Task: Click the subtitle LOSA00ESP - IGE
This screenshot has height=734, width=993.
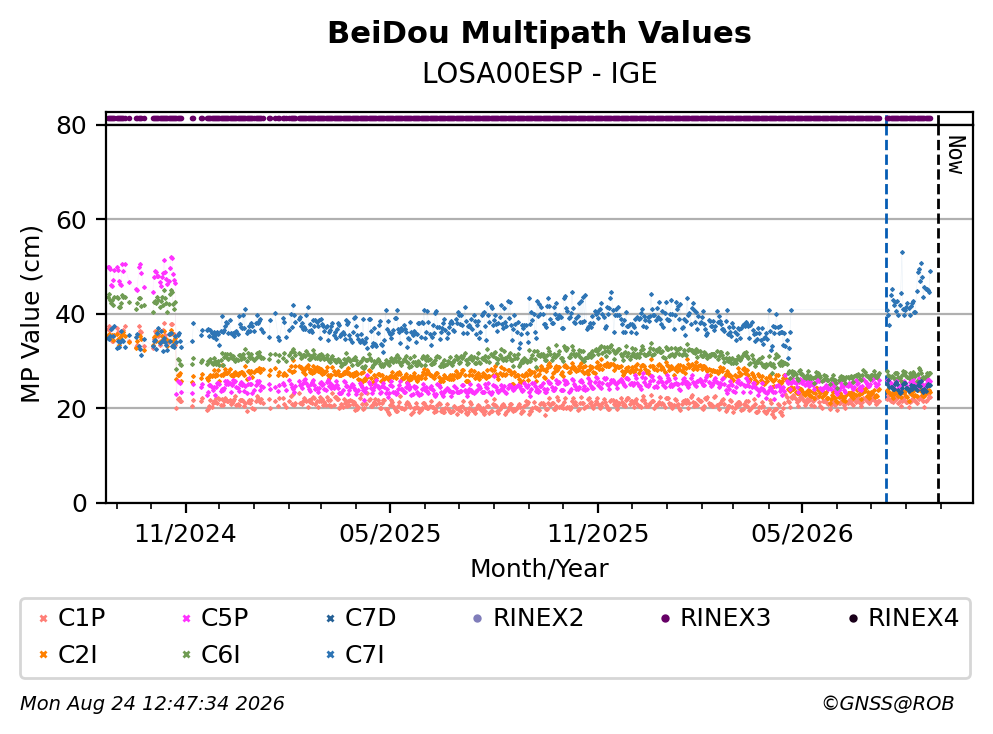Action: coord(540,74)
